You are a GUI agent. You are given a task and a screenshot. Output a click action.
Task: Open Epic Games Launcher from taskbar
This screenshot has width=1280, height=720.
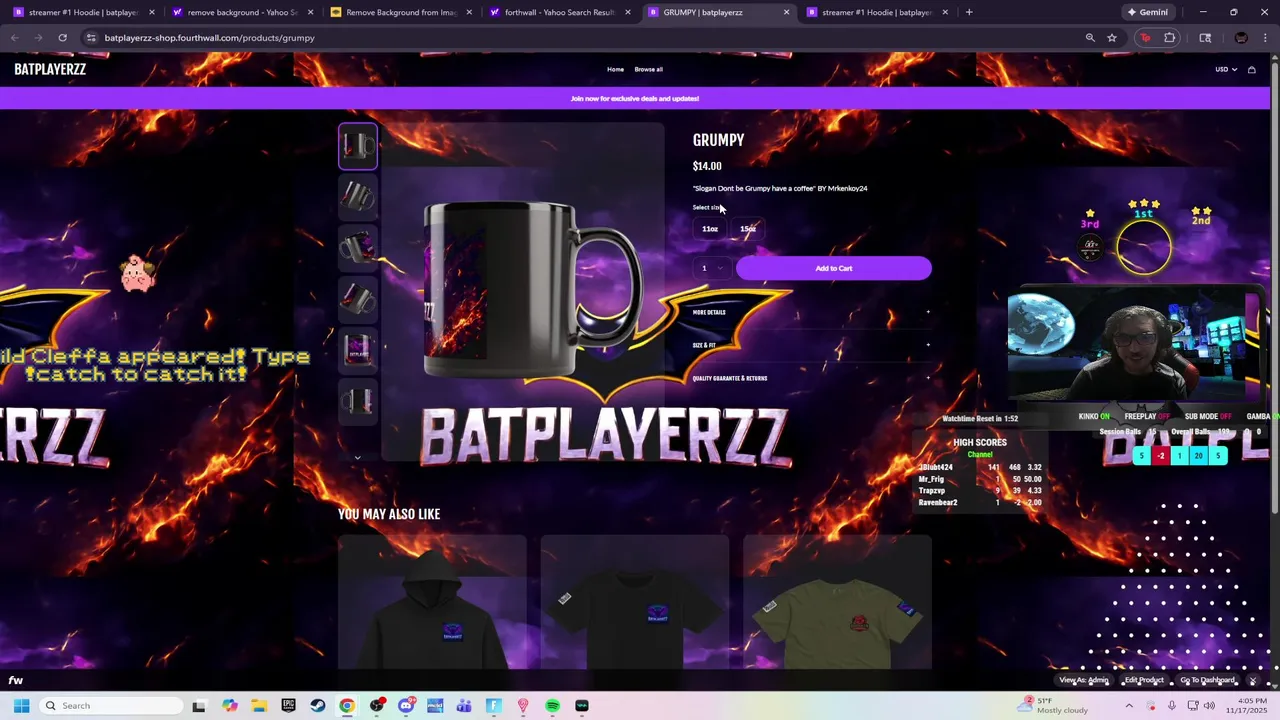coord(289,706)
